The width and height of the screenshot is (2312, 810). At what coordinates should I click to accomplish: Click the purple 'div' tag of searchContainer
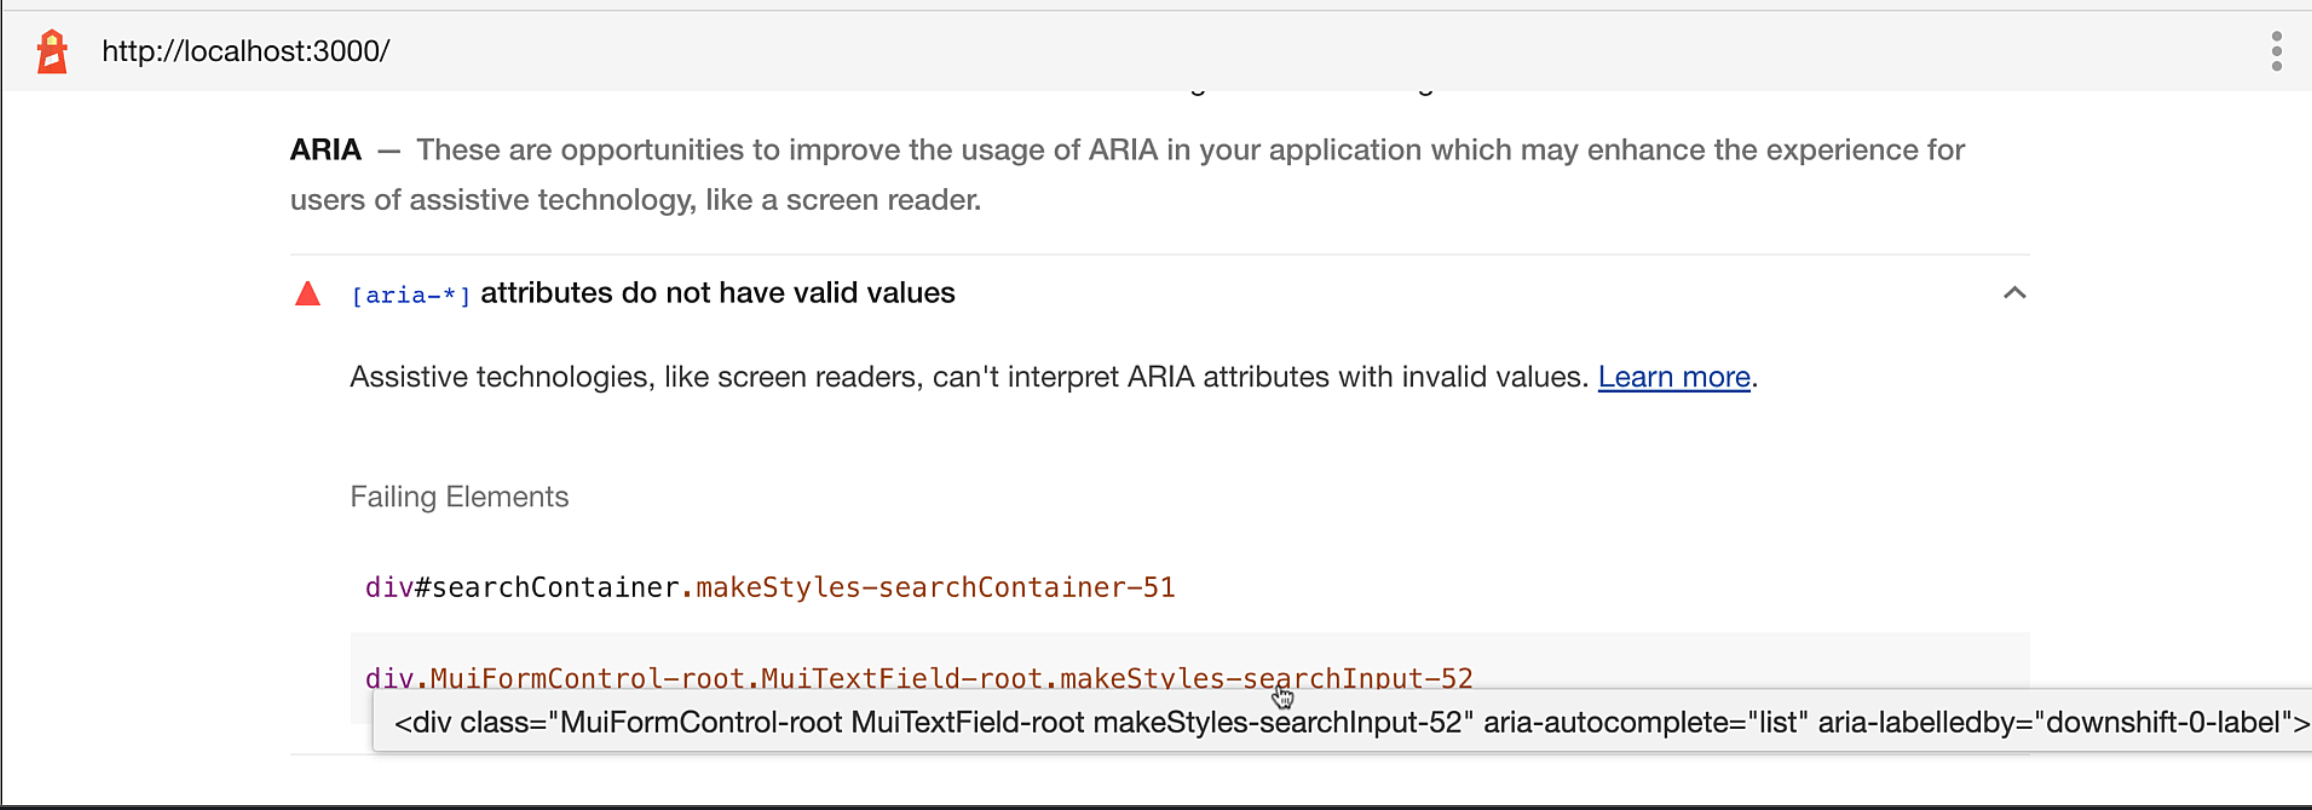pyautogui.click(x=389, y=587)
